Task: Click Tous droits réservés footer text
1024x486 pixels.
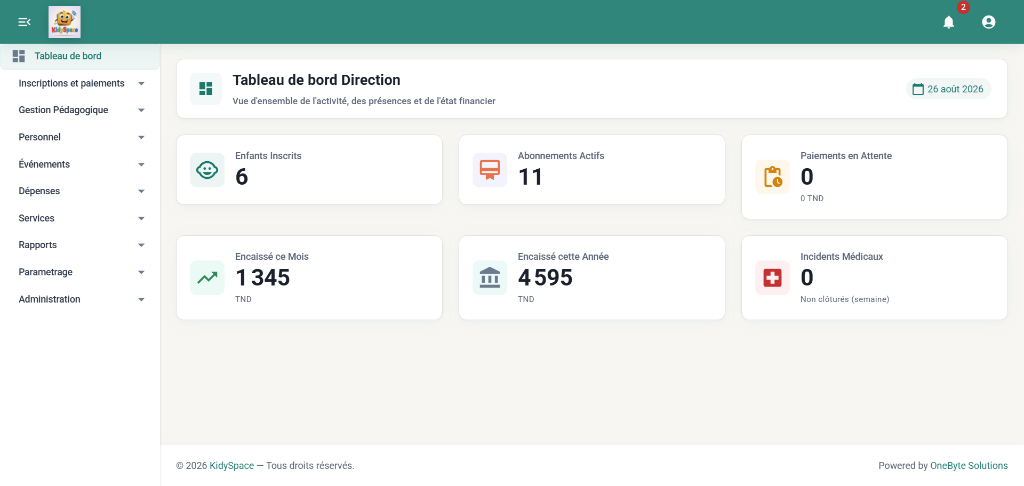Action: [x=310, y=466]
